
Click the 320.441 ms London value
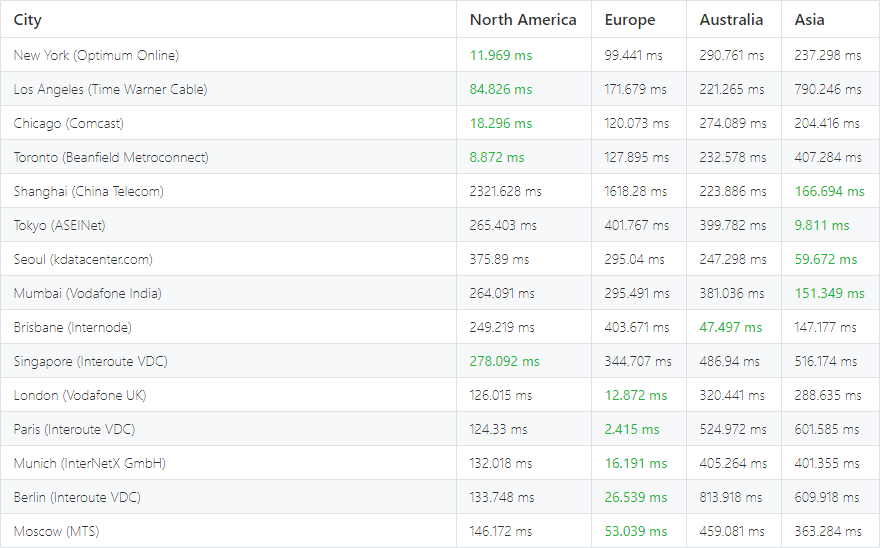pyautogui.click(x=731, y=395)
